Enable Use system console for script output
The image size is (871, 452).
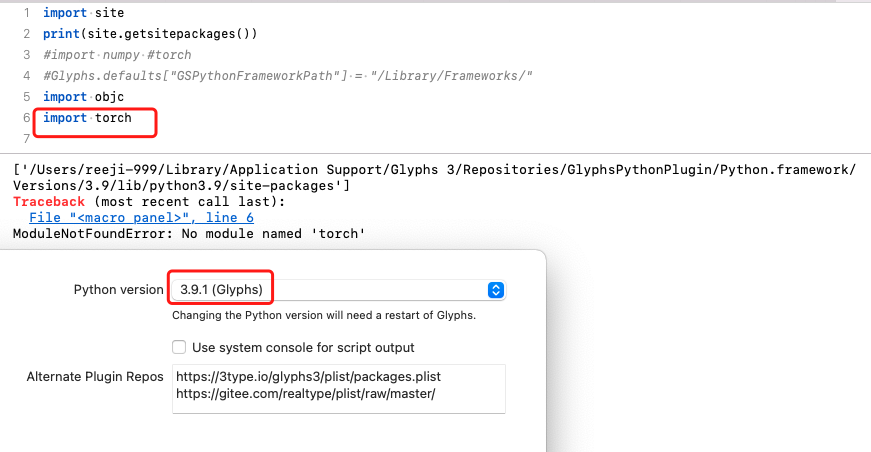[x=179, y=347]
